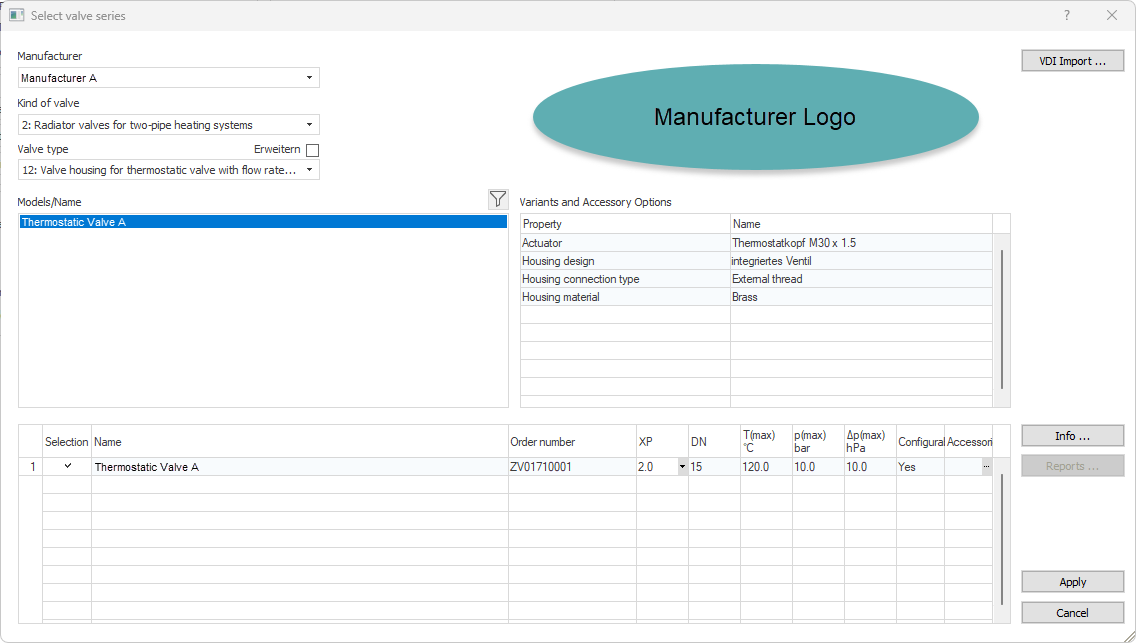The image size is (1136, 643).
Task: Click the filter funnel icon above Models list
Action: point(498,199)
